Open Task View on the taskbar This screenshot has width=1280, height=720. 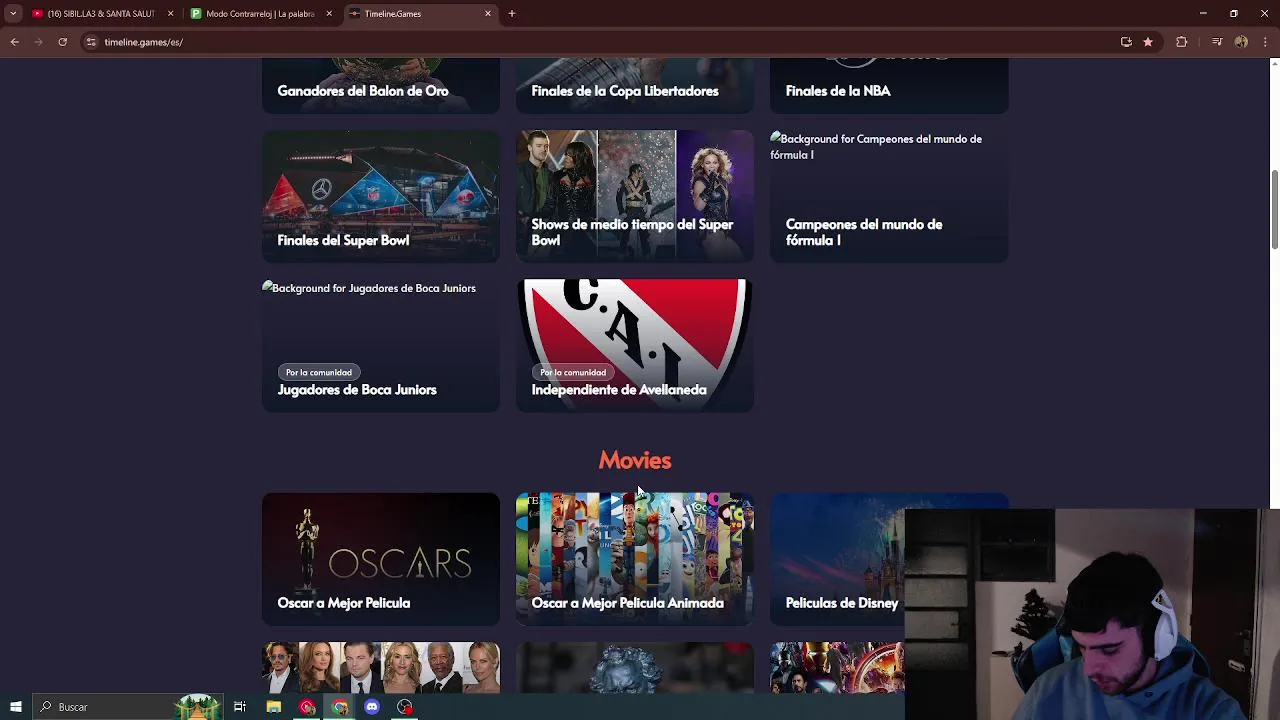(240, 707)
